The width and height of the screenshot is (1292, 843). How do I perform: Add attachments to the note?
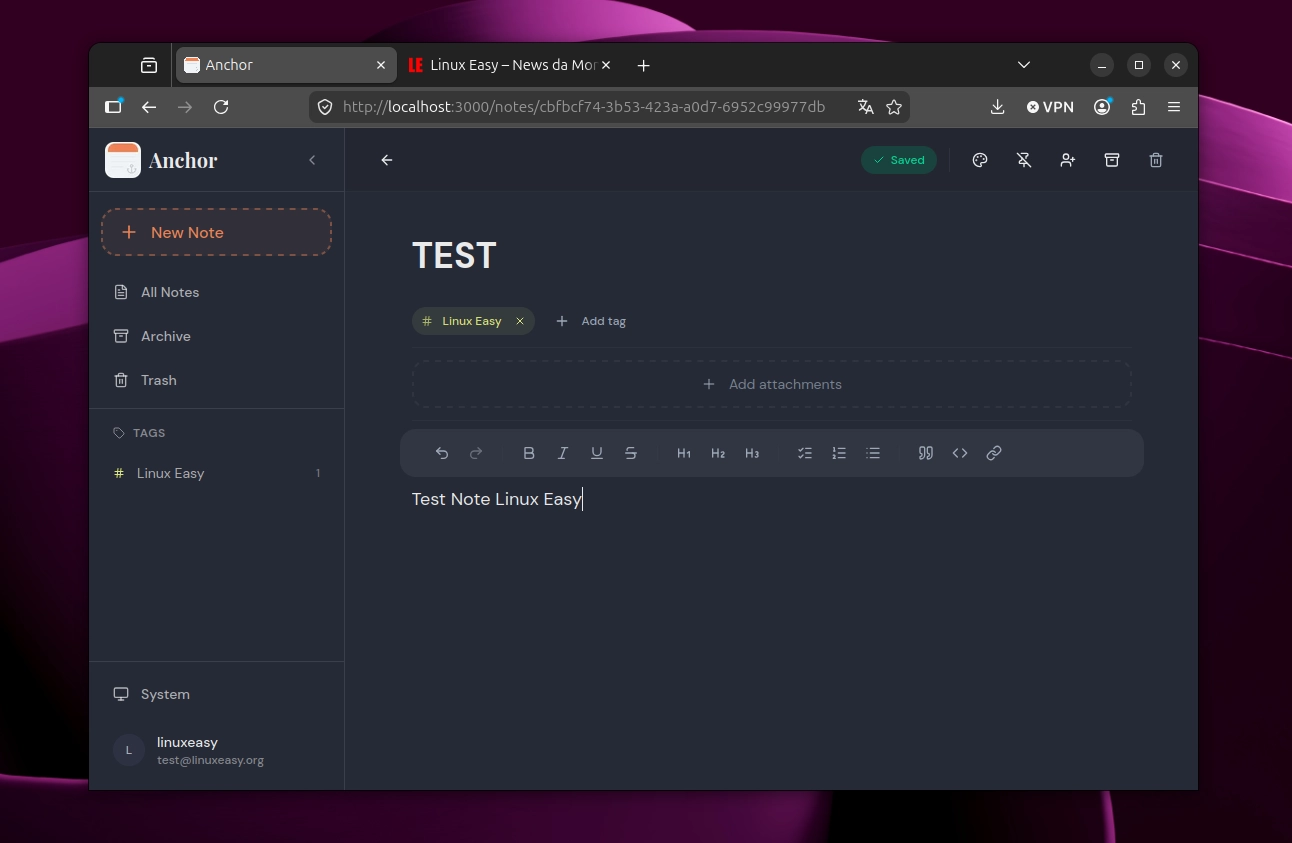[x=772, y=384]
